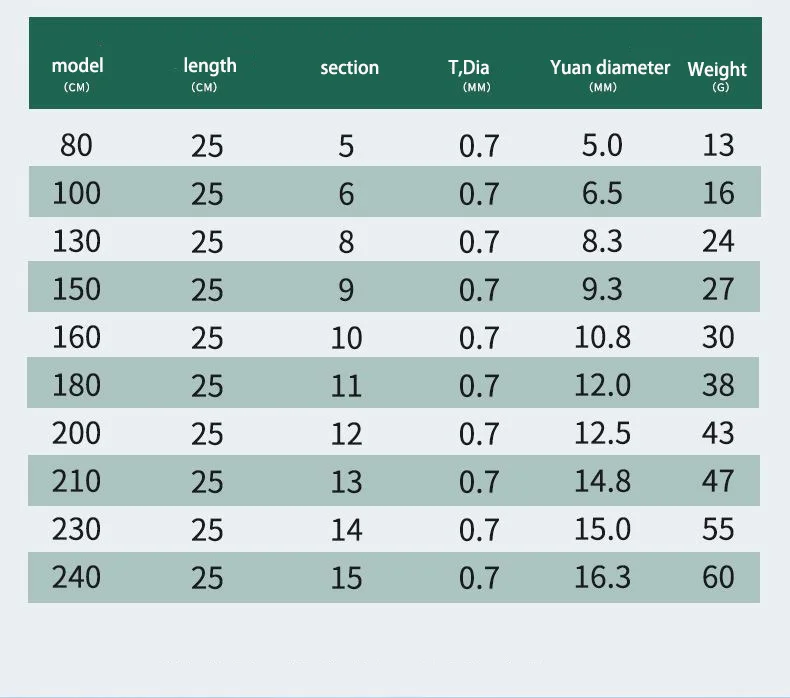Click the model 240 cell

[76, 577]
